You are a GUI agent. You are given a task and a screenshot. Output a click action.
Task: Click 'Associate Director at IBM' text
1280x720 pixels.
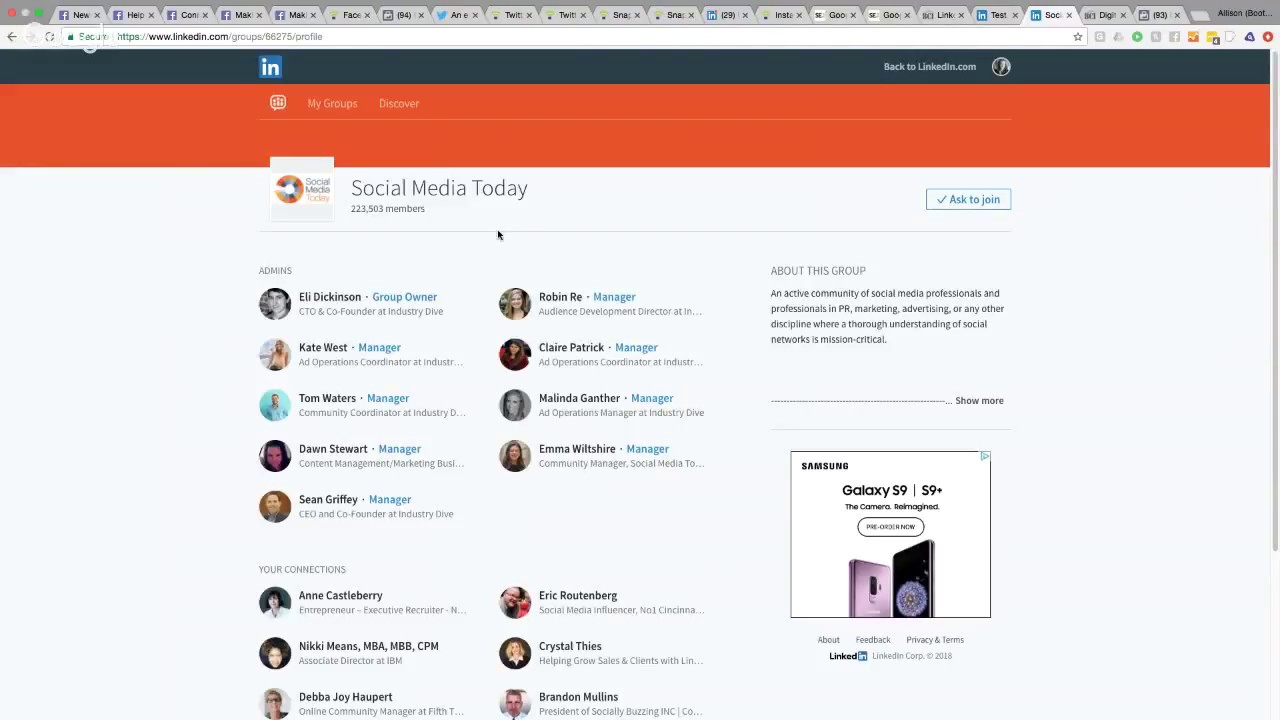coord(350,661)
